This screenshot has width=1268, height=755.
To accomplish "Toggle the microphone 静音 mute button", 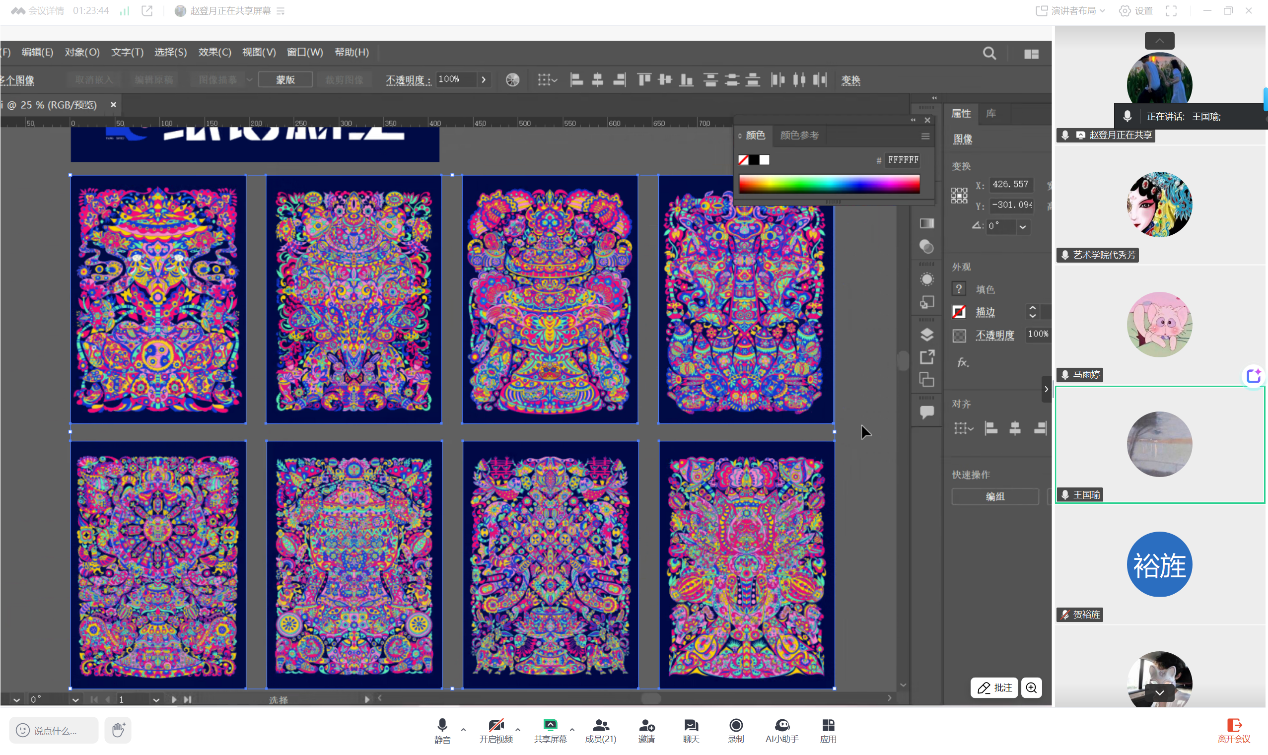I will coord(442,730).
